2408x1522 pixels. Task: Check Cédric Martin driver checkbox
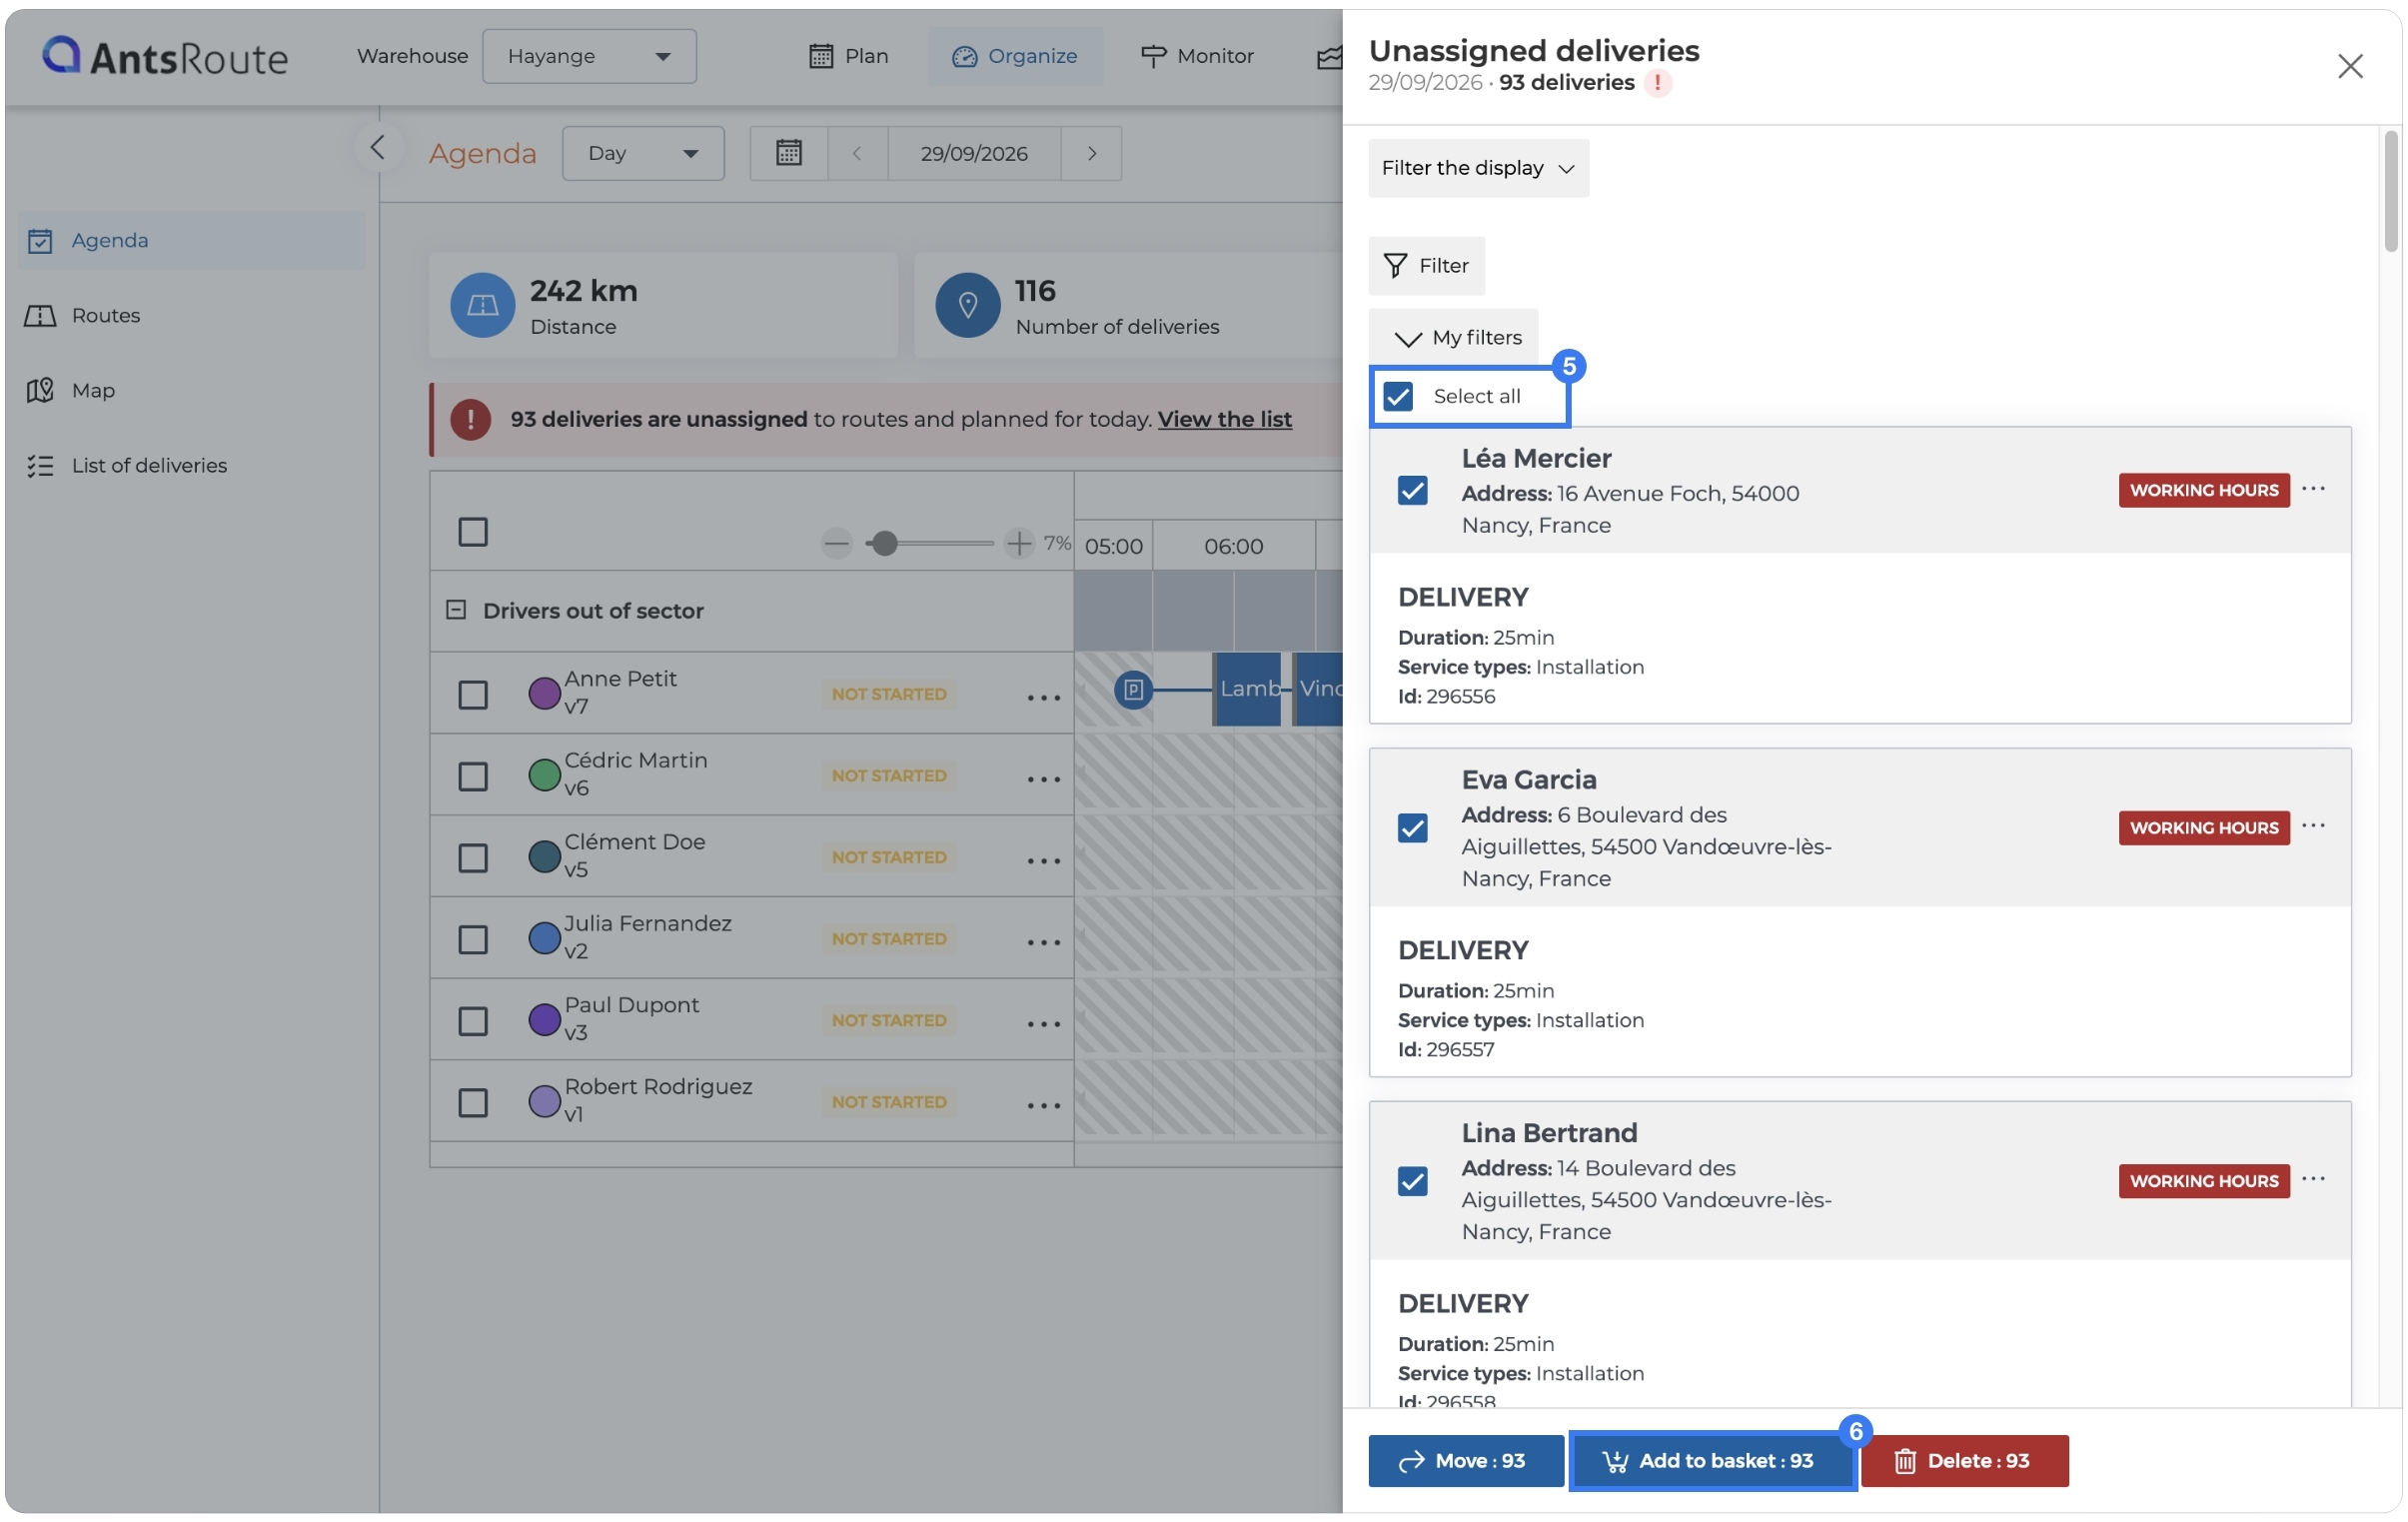tap(472, 777)
